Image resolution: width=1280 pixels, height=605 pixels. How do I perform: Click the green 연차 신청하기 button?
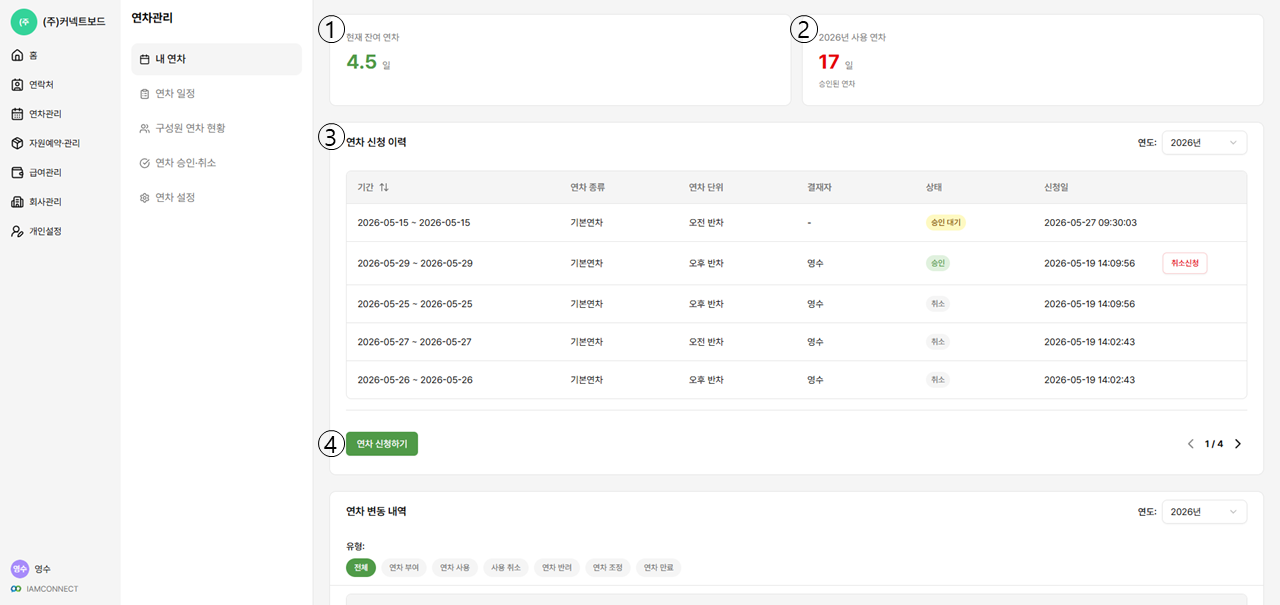click(382, 444)
